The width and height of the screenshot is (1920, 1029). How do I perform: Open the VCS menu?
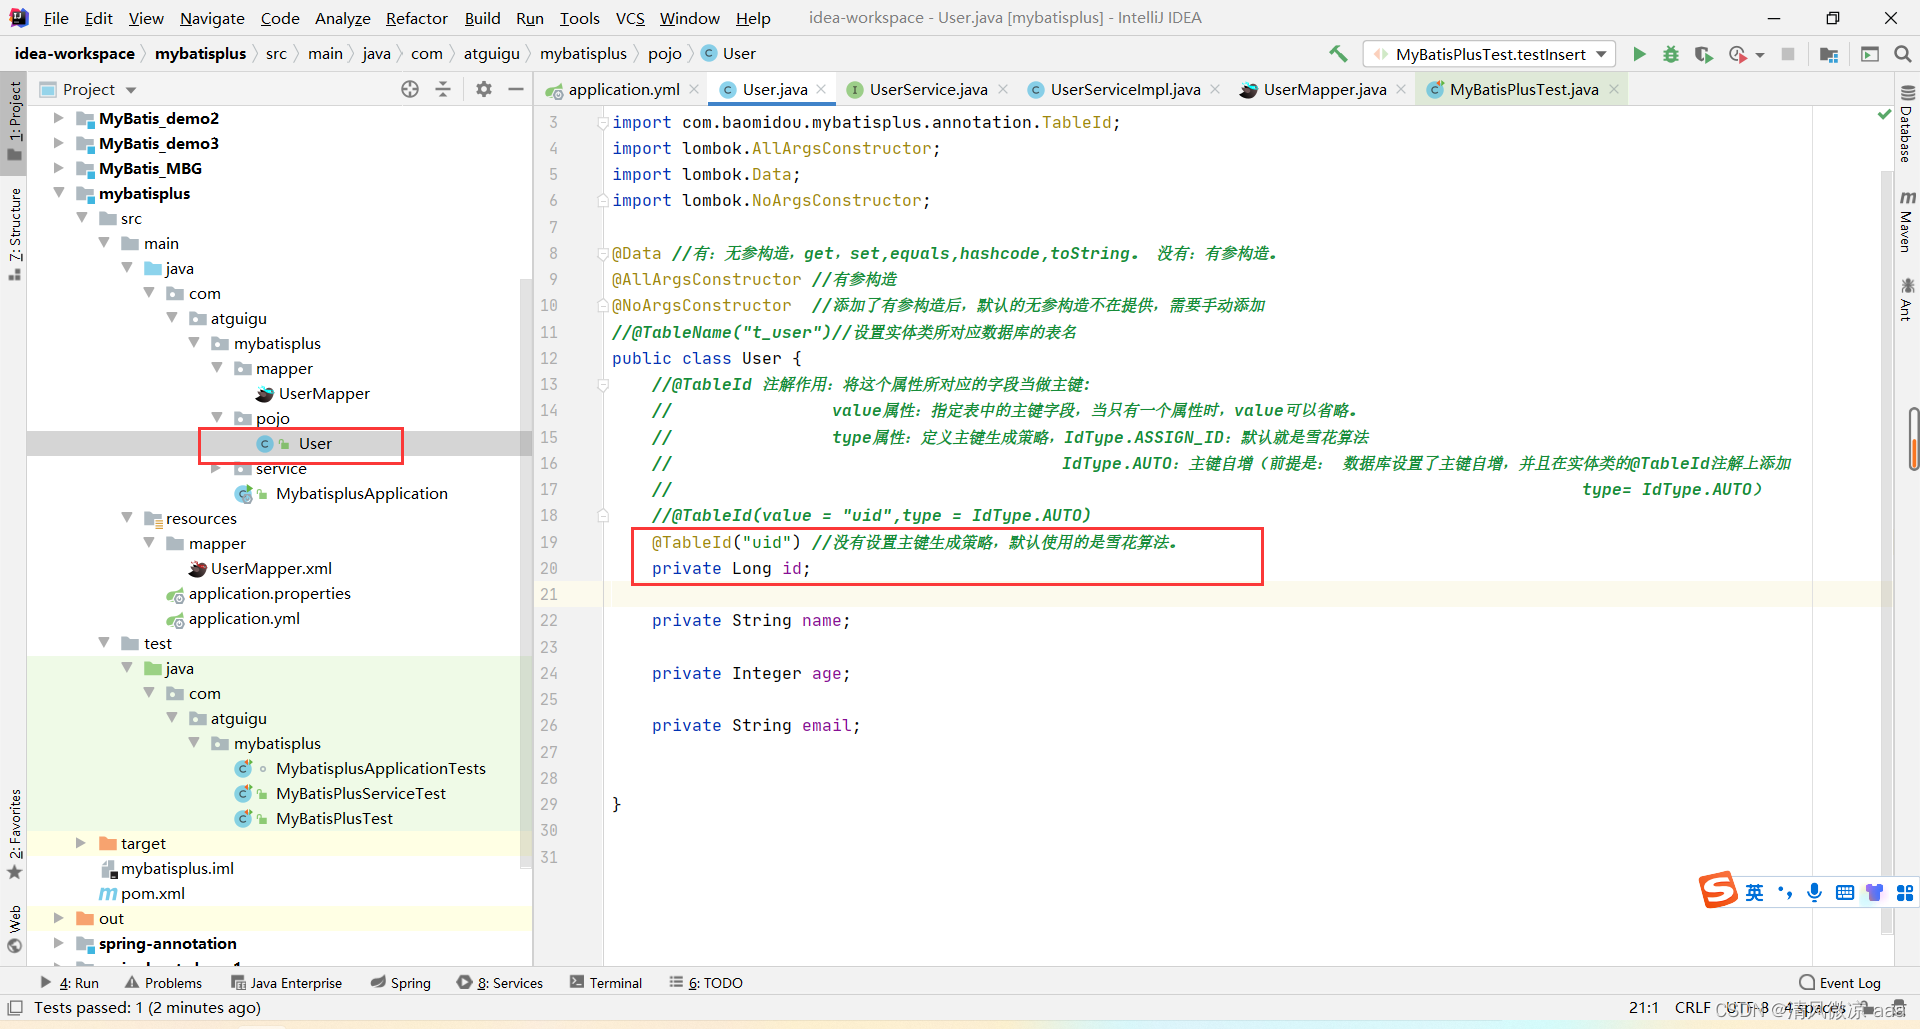tap(630, 18)
